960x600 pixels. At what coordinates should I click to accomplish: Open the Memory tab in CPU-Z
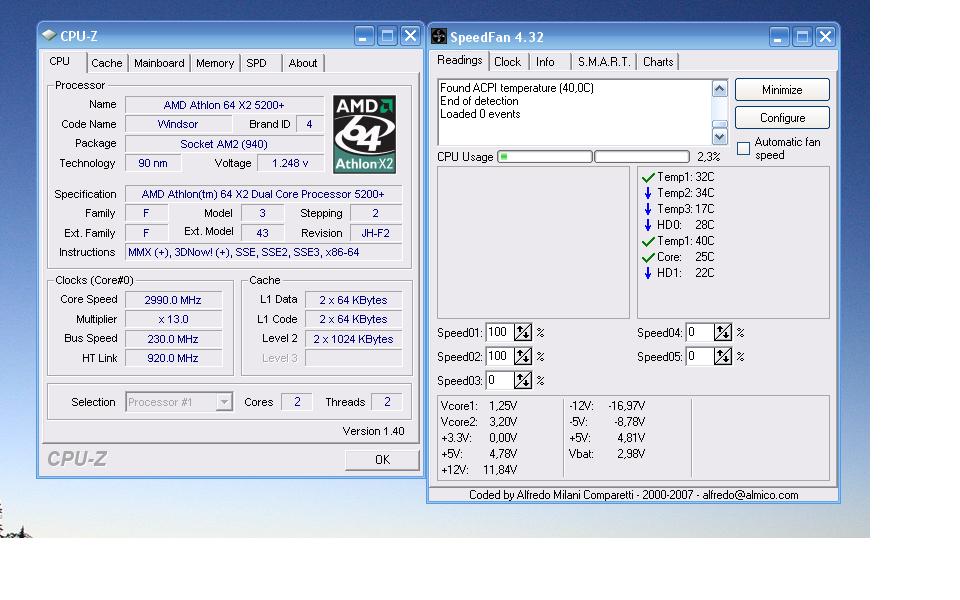(215, 63)
